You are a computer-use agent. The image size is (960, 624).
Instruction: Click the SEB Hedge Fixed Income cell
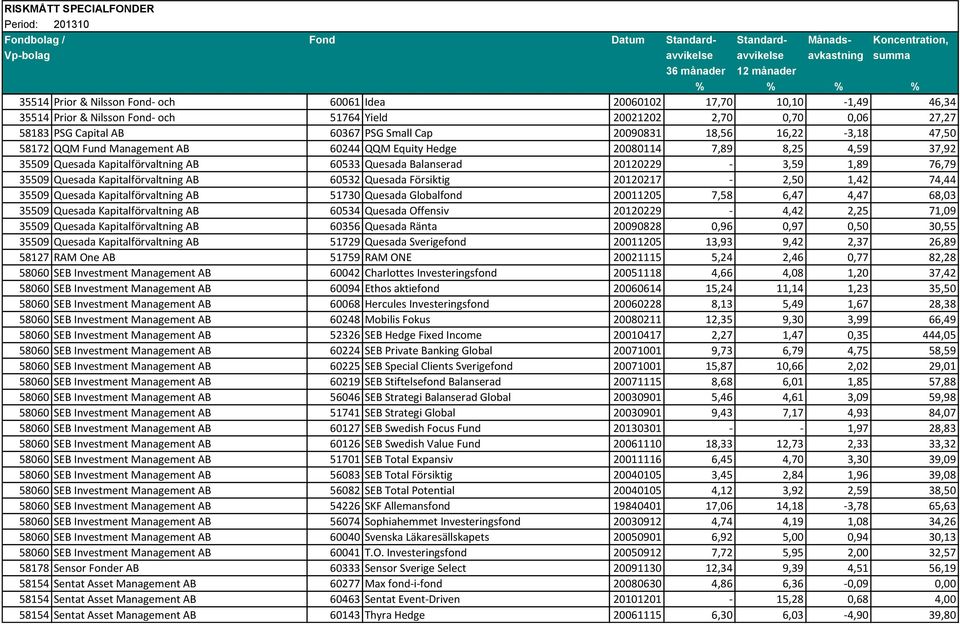[487, 336]
